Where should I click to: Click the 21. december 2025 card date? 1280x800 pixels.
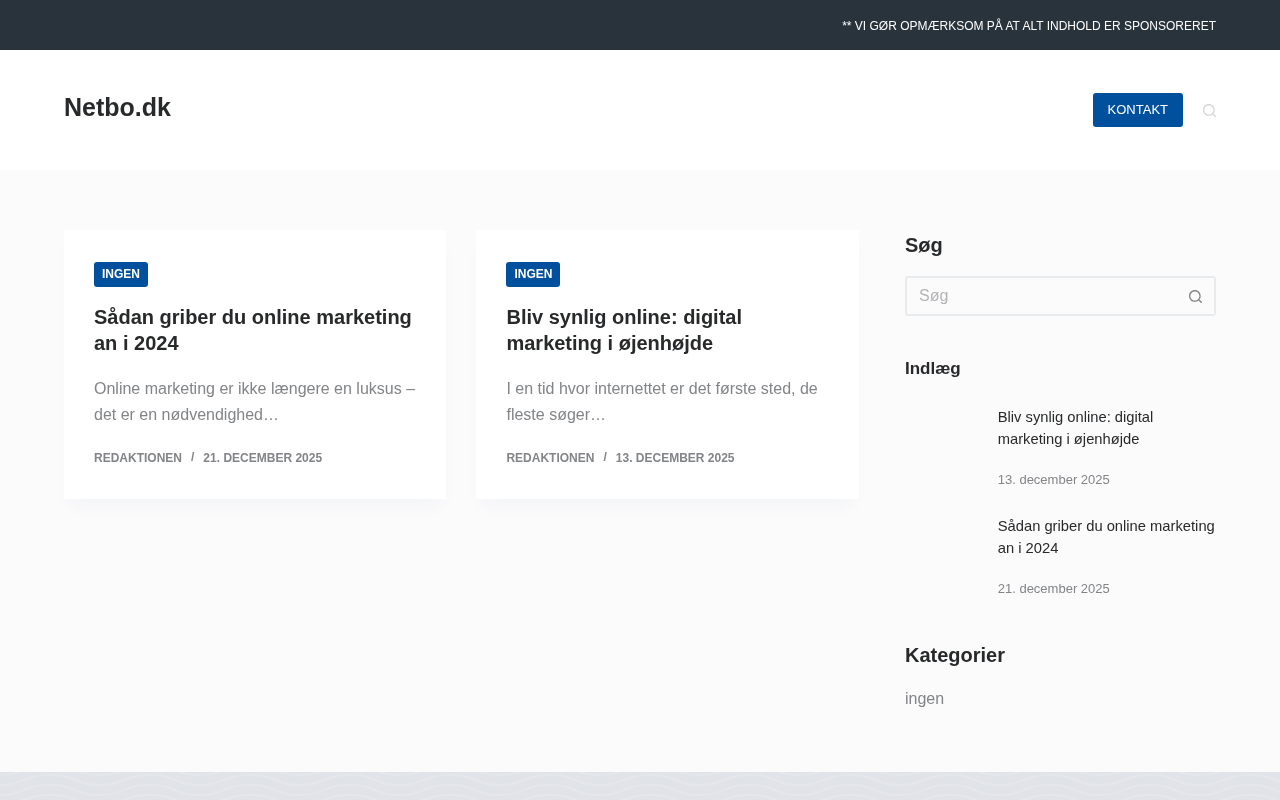tap(262, 458)
